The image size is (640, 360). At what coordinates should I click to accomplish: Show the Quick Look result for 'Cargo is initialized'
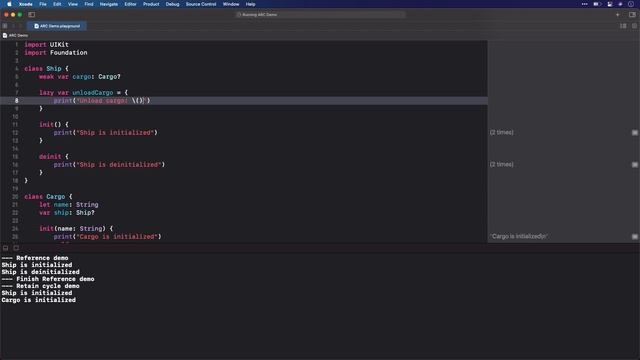635,237
